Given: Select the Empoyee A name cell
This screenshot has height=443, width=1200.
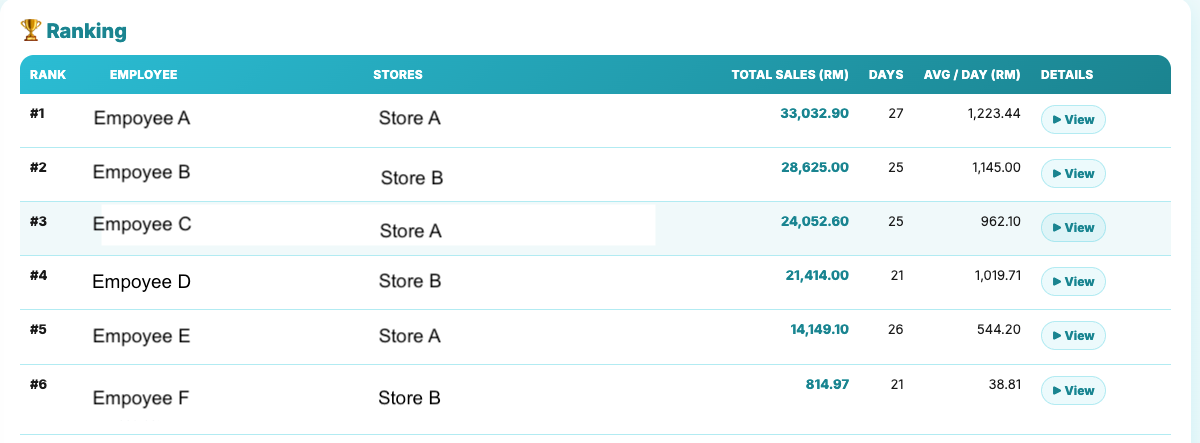Looking at the screenshot, I should click(141, 118).
